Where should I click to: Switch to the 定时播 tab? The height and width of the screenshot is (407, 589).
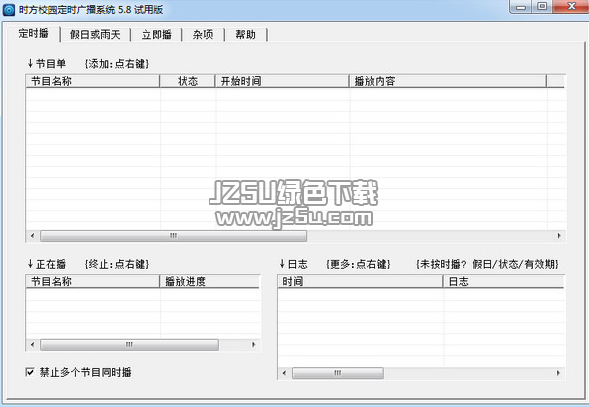click(33, 33)
